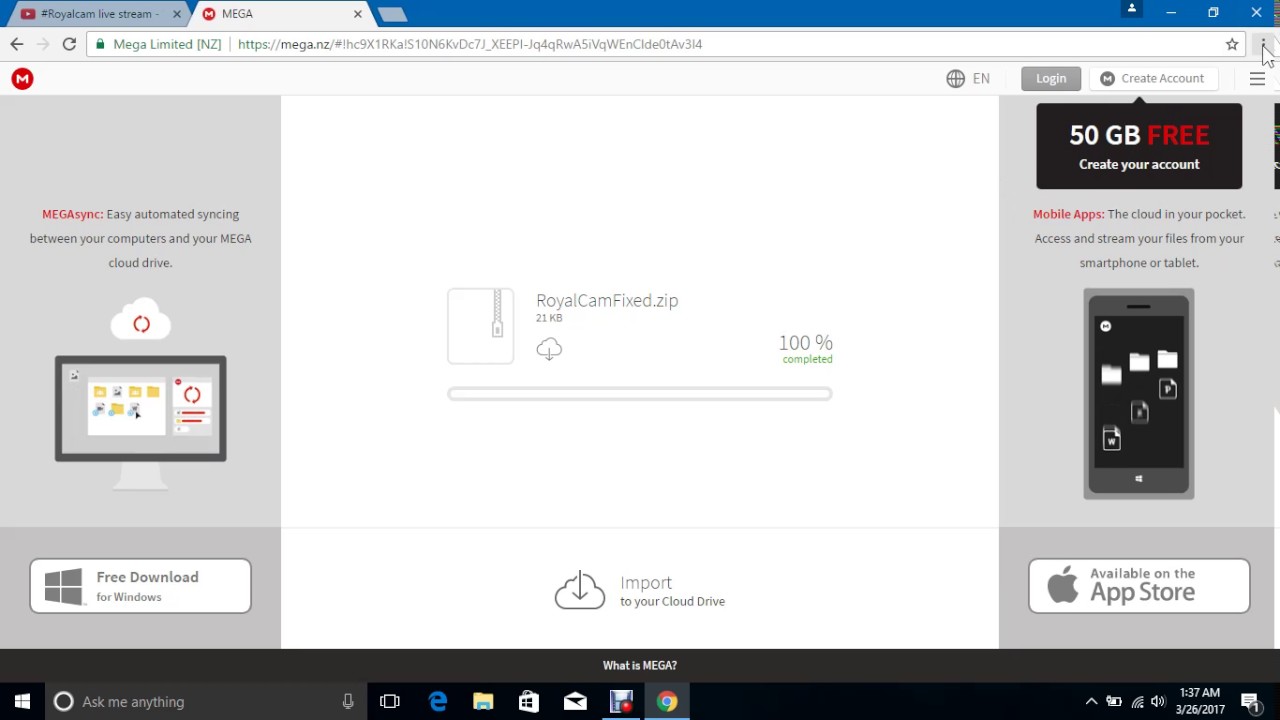
Task: Open the network tray icon
Action: coord(1137,702)
